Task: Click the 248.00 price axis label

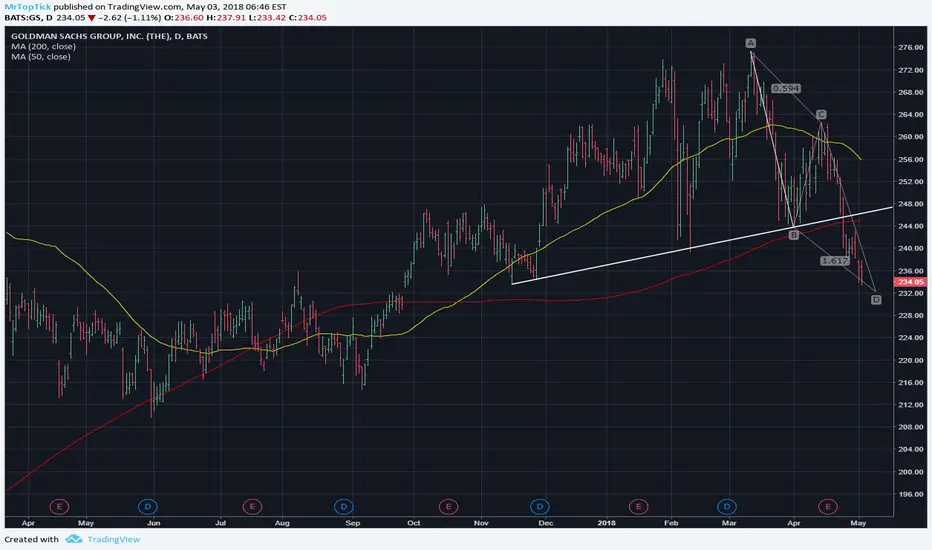Action: click(911, 204)
